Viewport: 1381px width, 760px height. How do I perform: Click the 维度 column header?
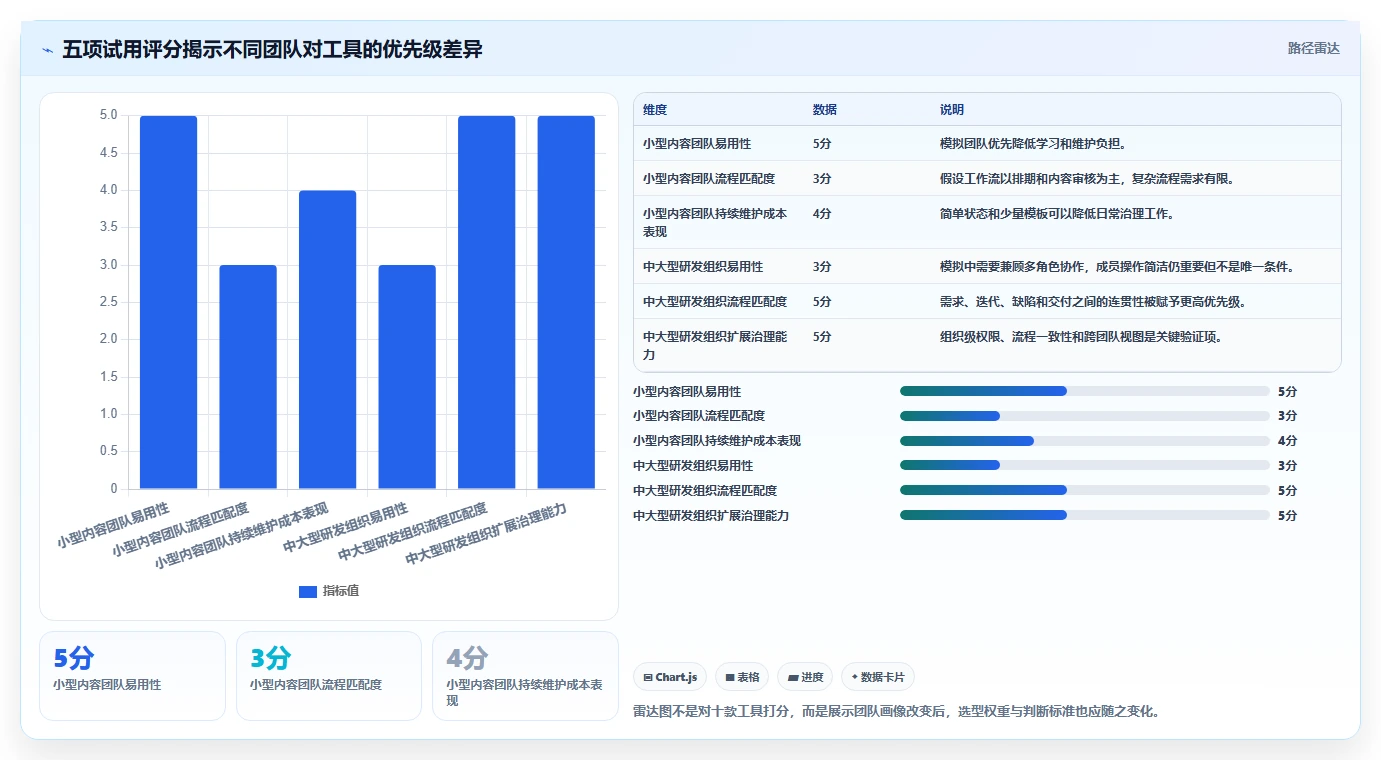pyautogui.click(x=655, y=109)
